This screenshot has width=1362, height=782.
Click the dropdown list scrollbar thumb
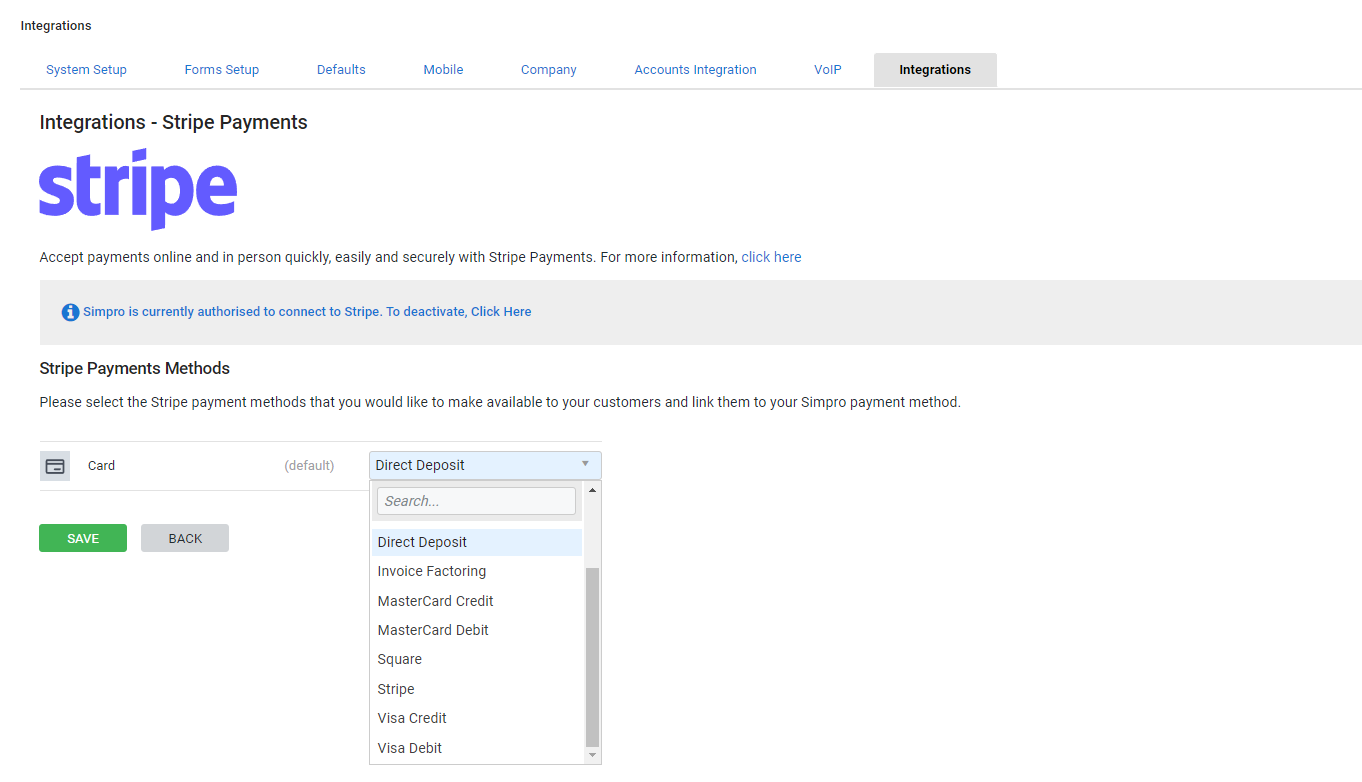(x=592, y=657)
